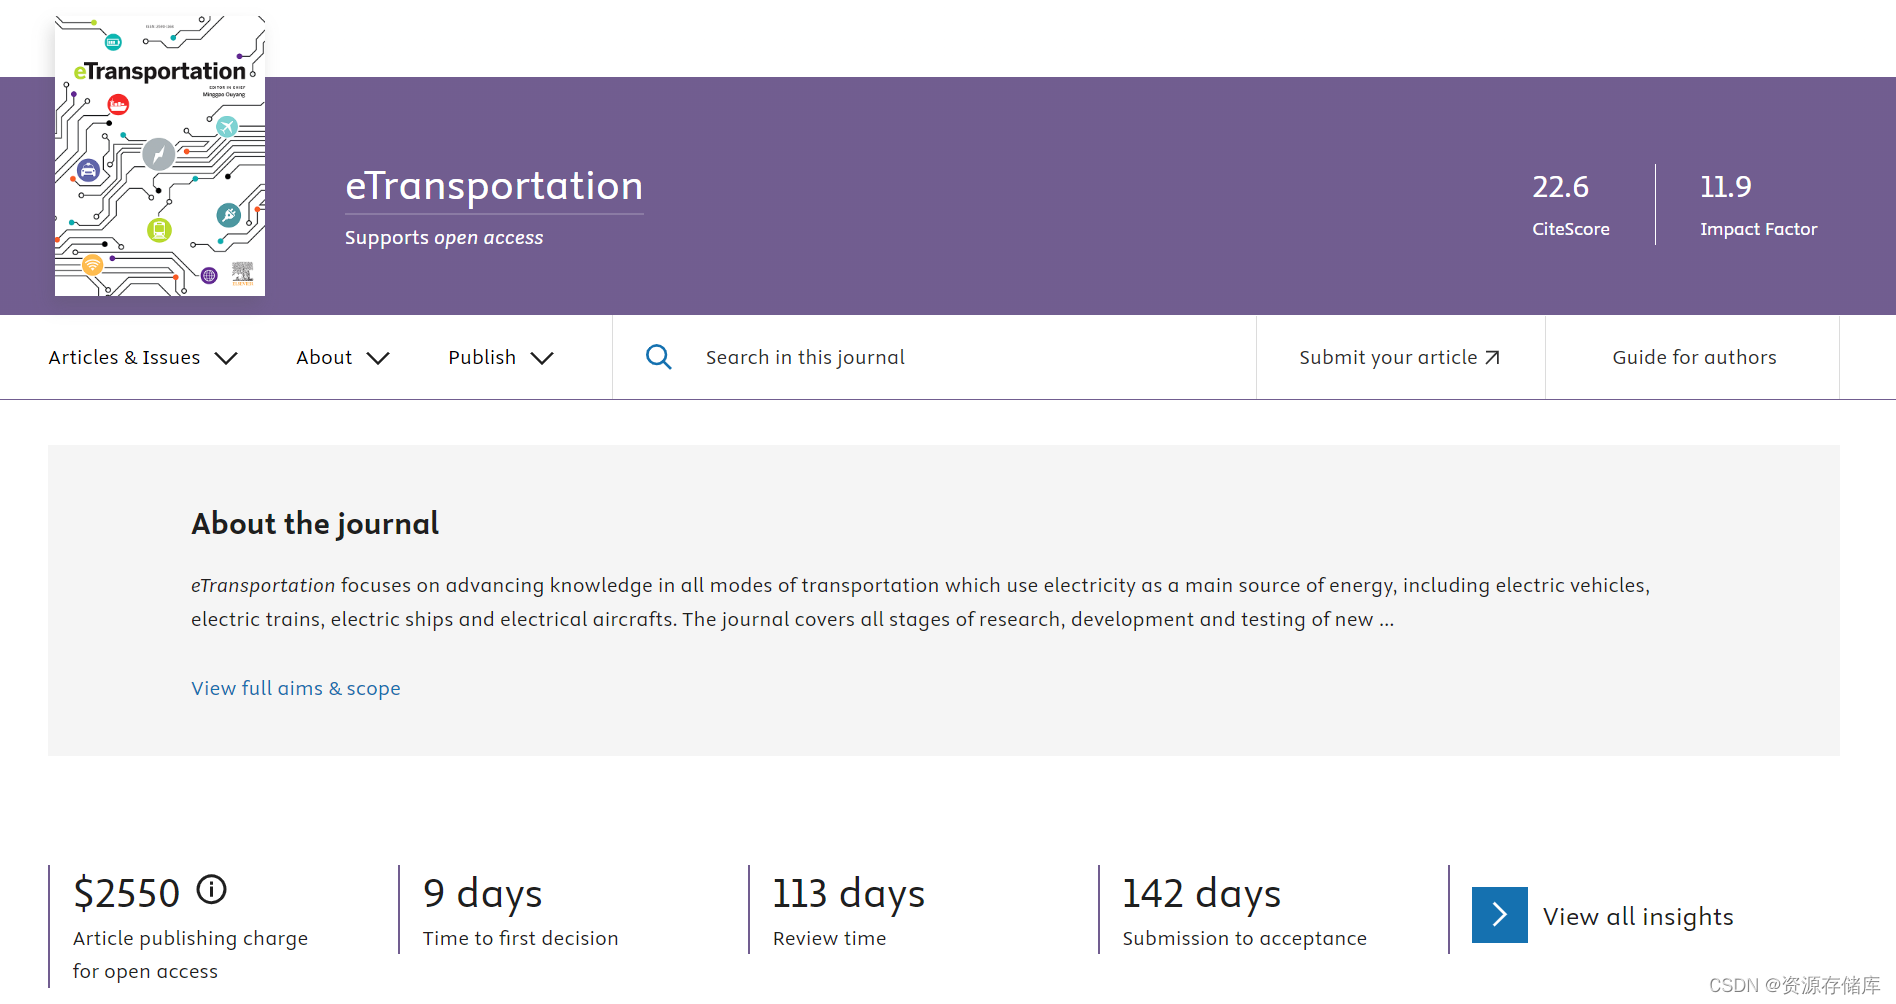Open the About menu
This screenshot has height=1004, width=1896.
click(342, 357)
